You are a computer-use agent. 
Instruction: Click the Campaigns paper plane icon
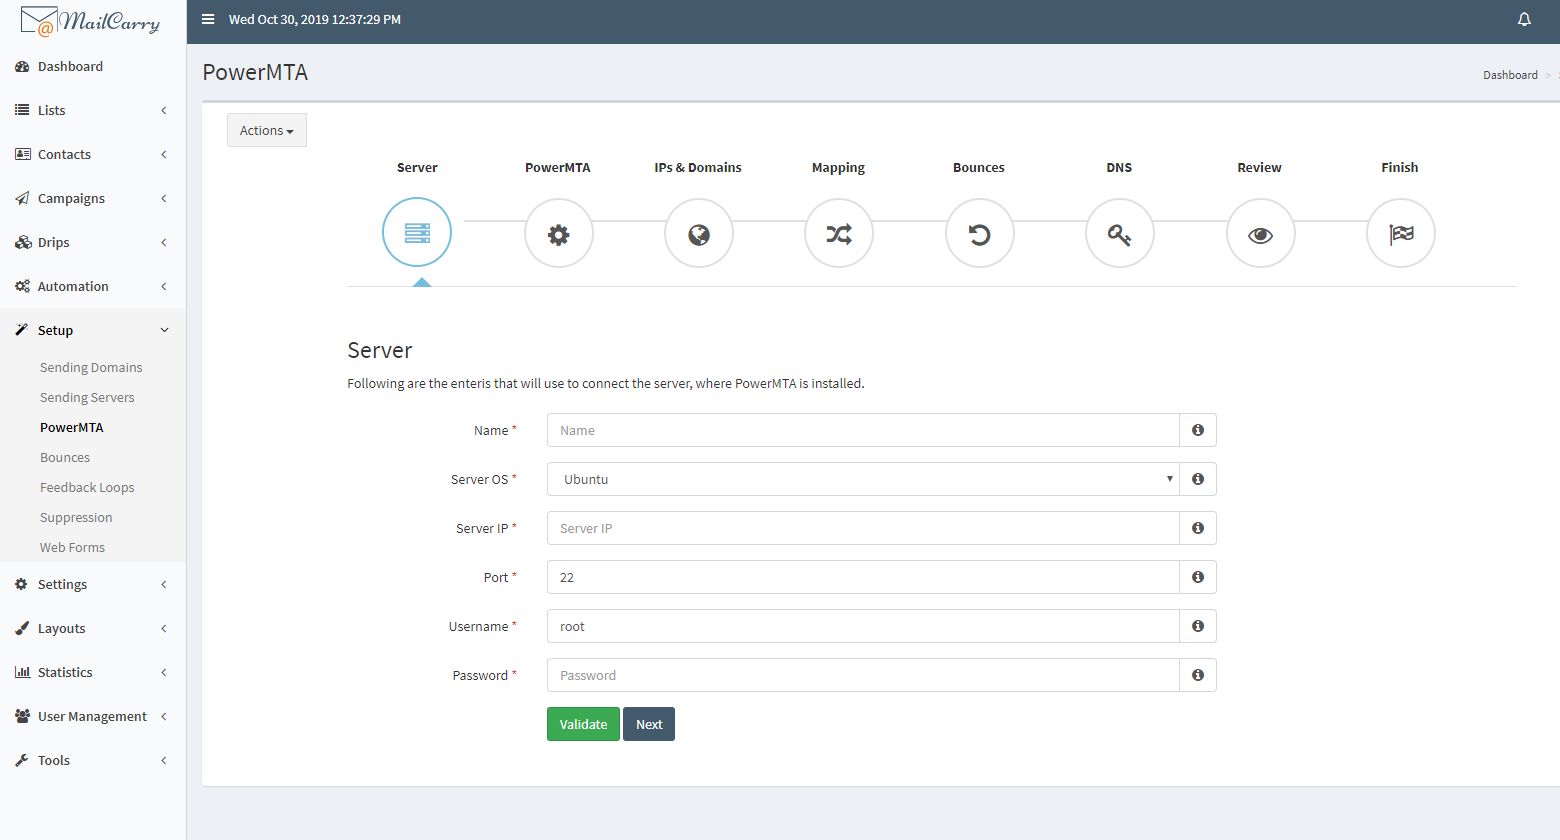[22, 198]
